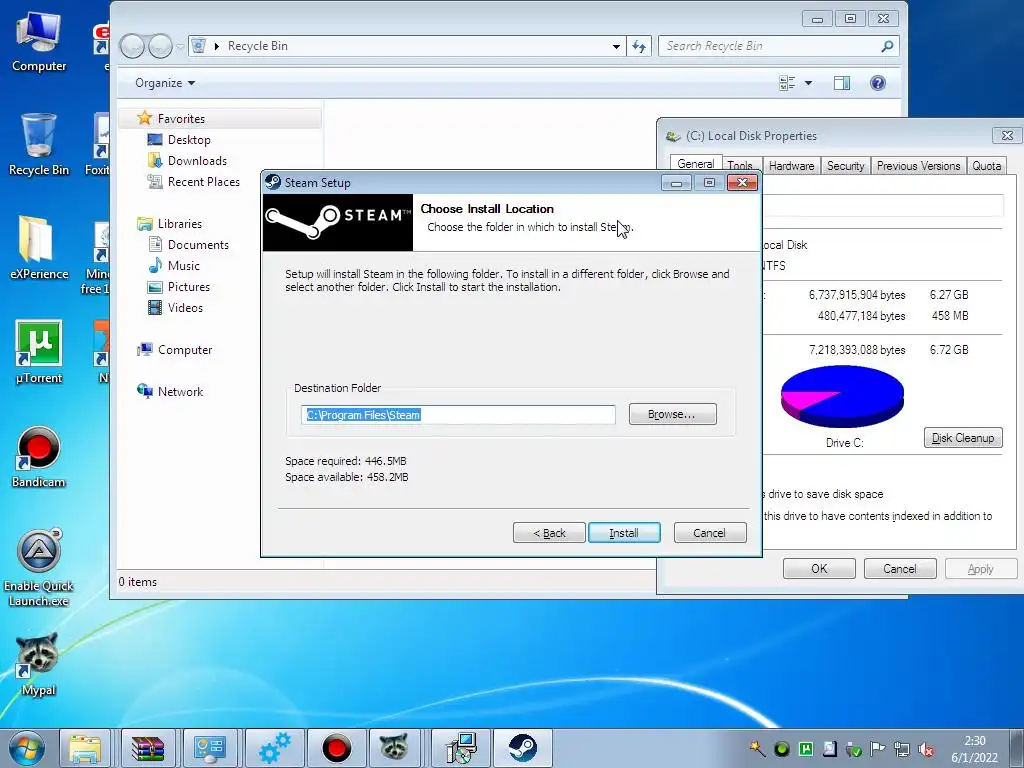Switch to the Mypal raccoon taskbar icon

click(x=394, y=748)
